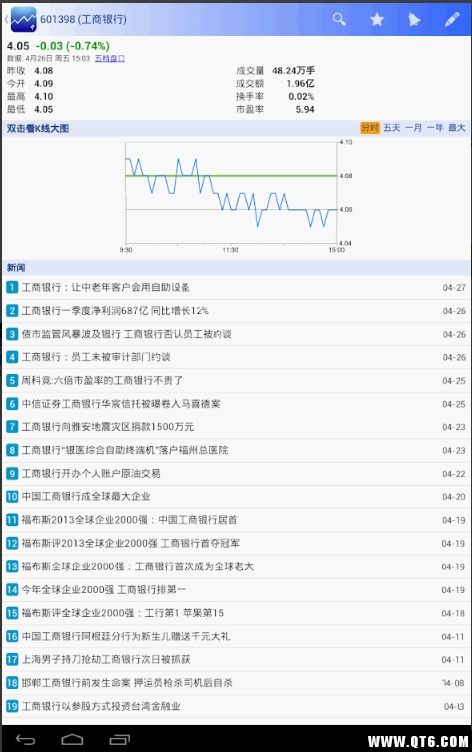Open news 4 员工未被审计部门约谈
Image resolution: width=472 pixels, height=752 pixels.
pyautogui.click(x=236, y=357)
